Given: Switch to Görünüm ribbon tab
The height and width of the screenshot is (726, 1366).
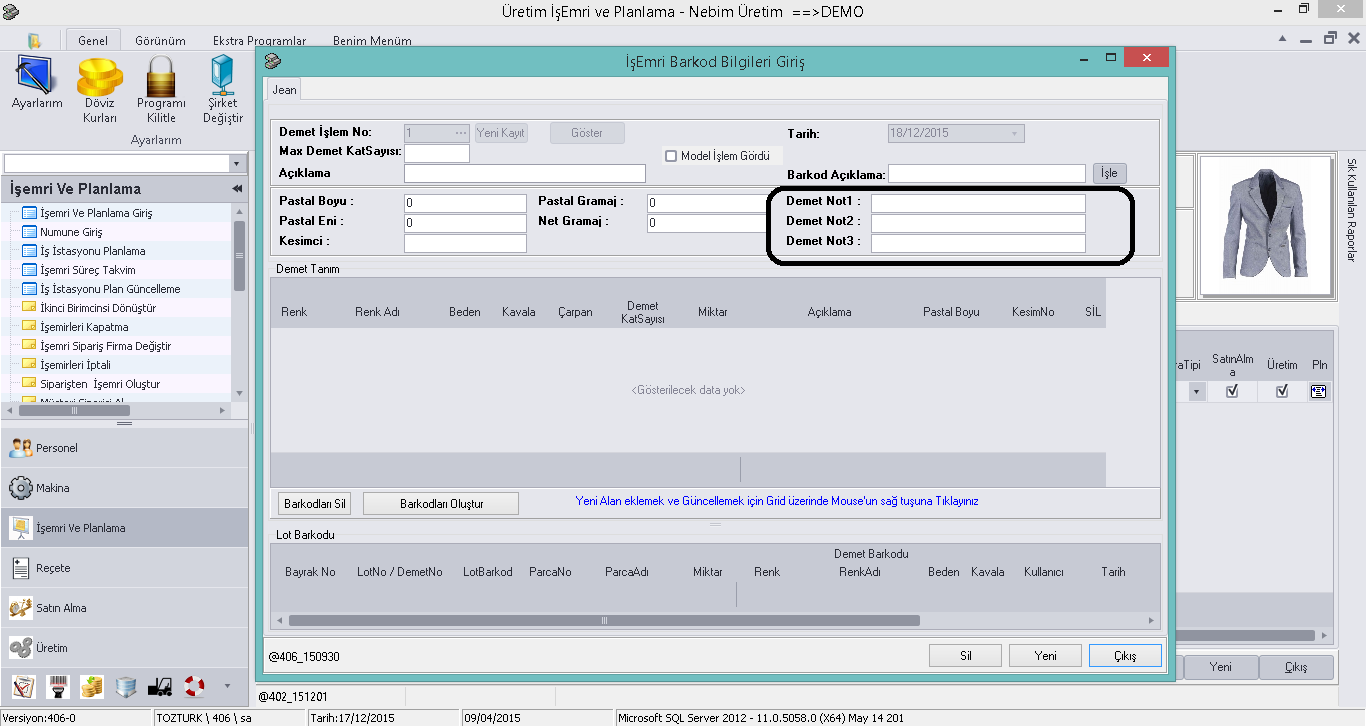Looking at the screenshot, I should pyautogui.click(x=160, y=41).
